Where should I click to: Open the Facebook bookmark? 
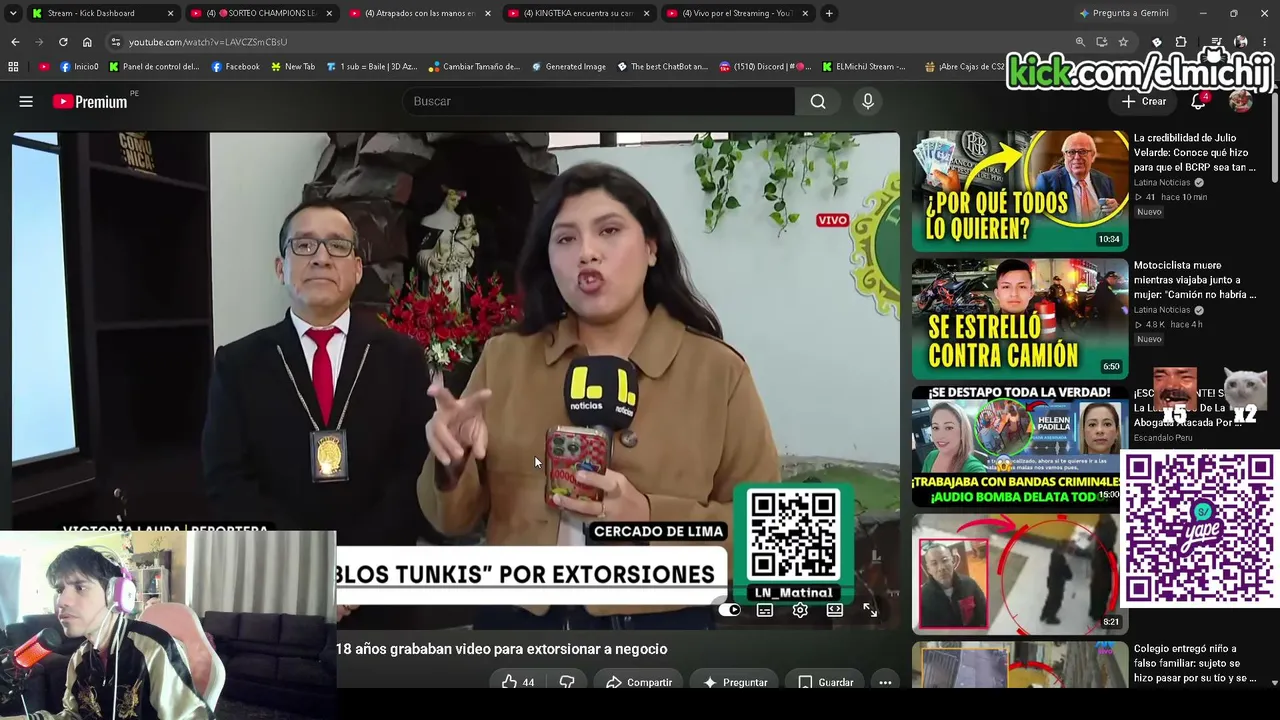235,67
